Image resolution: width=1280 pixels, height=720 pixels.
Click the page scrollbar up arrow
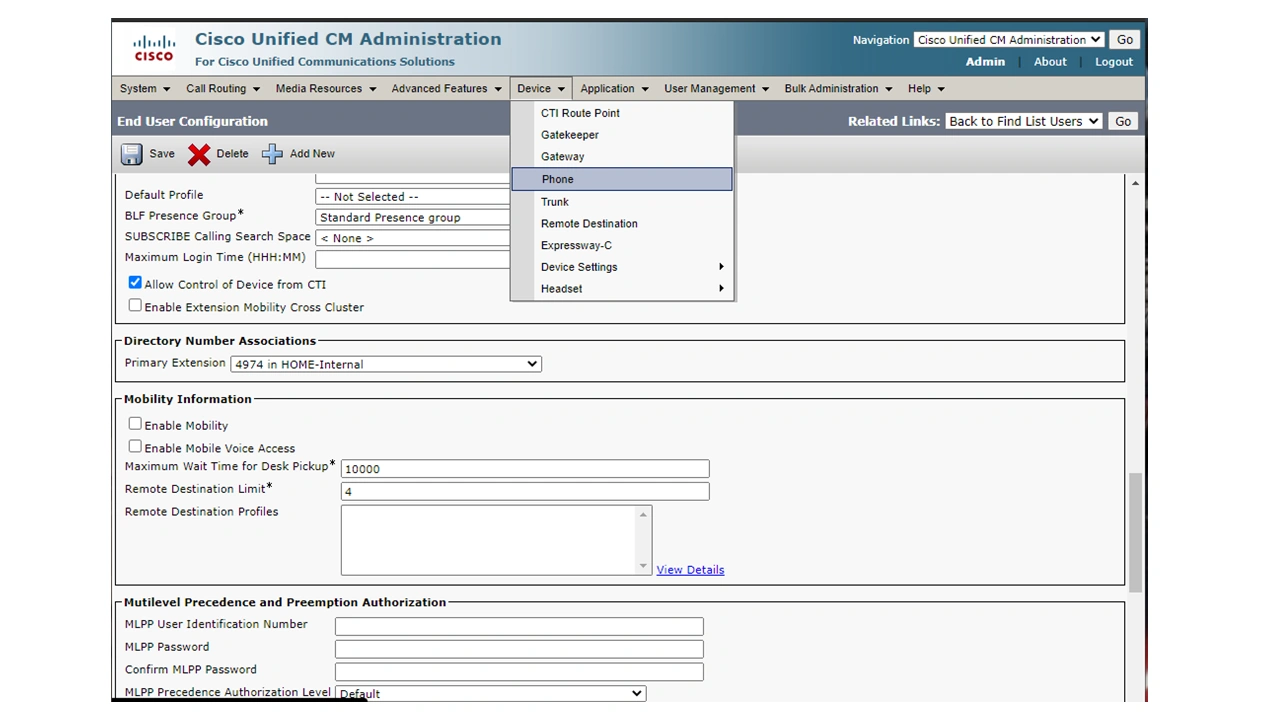[x=1135, y=183]
